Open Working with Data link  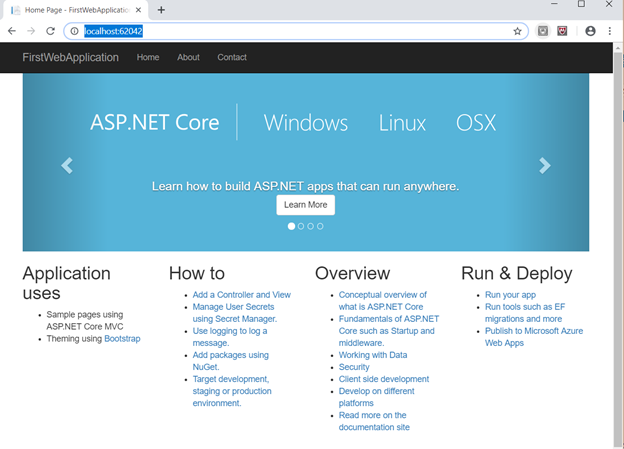pos(373,355)
